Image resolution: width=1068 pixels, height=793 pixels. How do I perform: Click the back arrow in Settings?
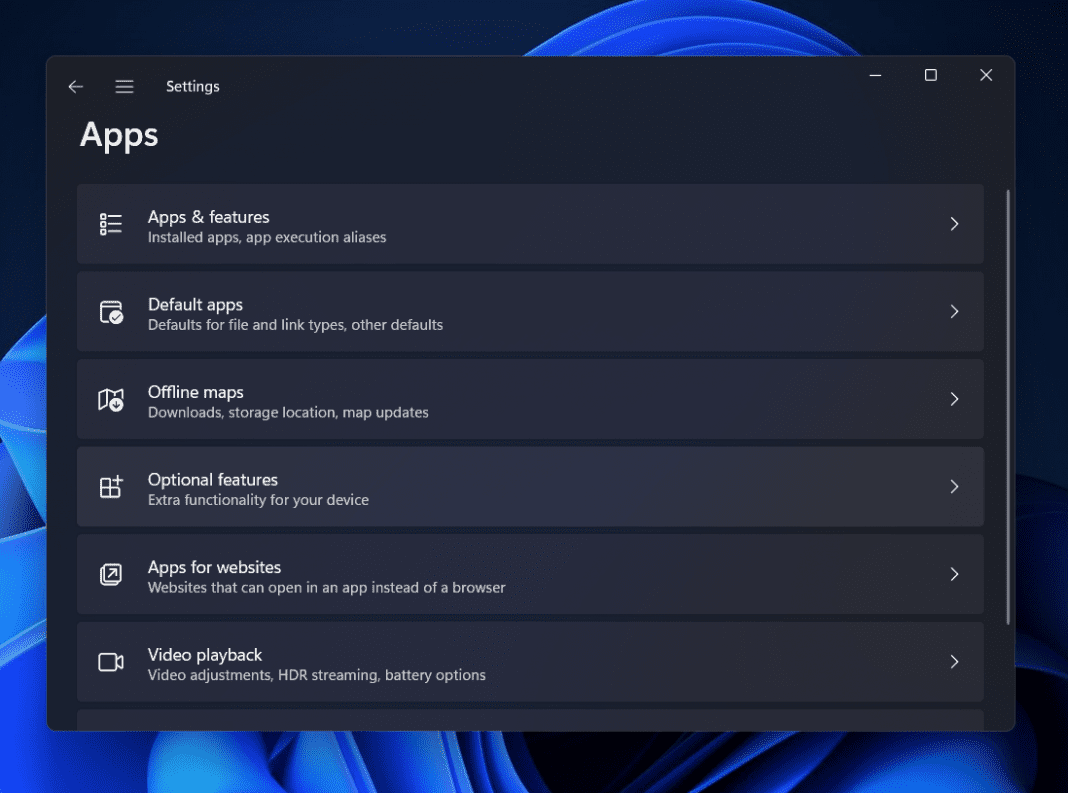click(75, 86)
